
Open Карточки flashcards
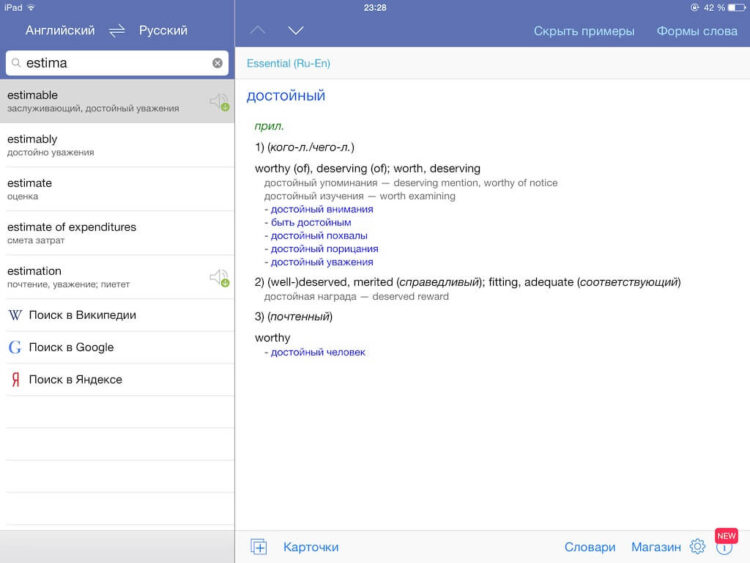pos(311,547)
